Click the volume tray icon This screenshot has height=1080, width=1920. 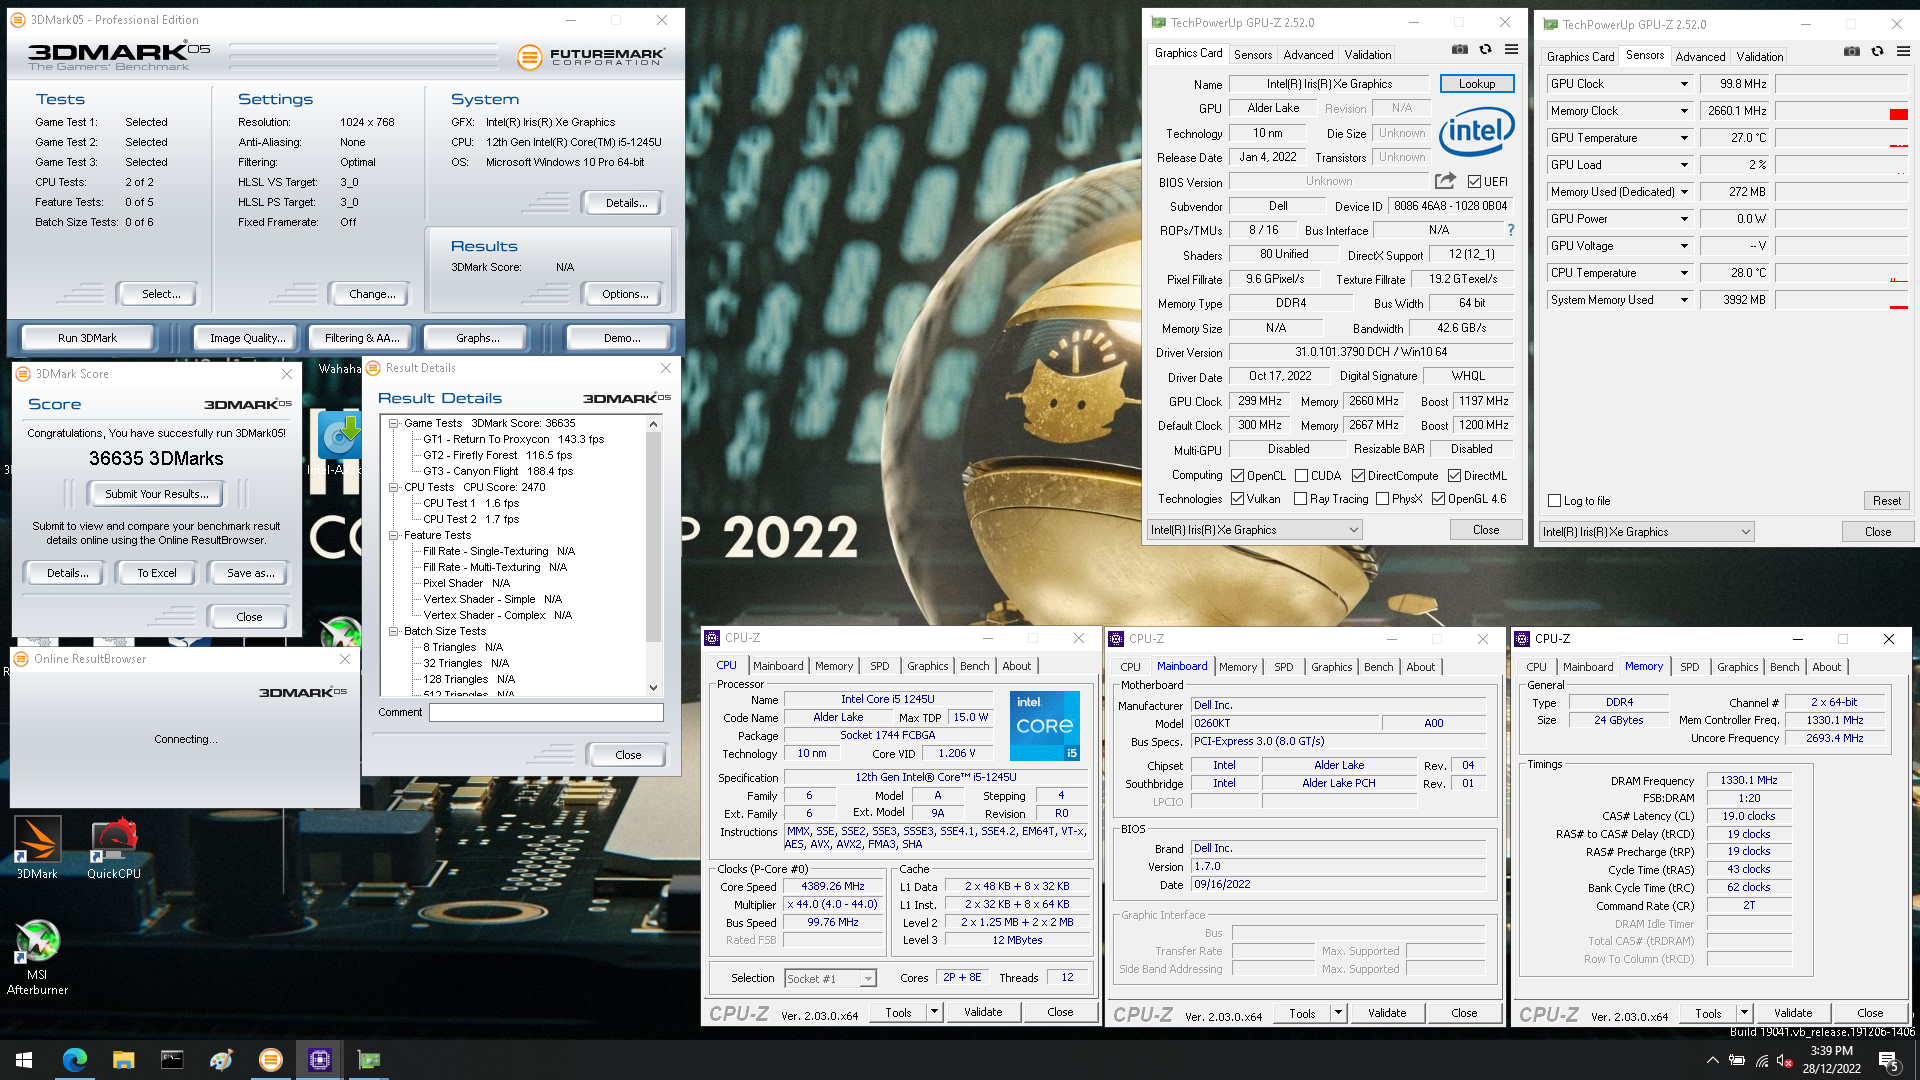click(x=1785, y=1060)
